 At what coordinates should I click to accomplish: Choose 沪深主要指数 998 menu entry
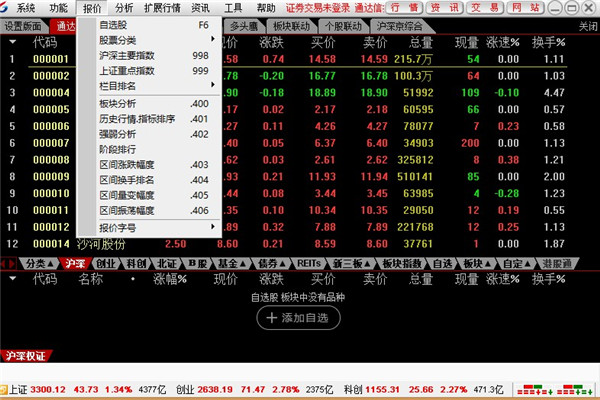[x=157, y=56]
